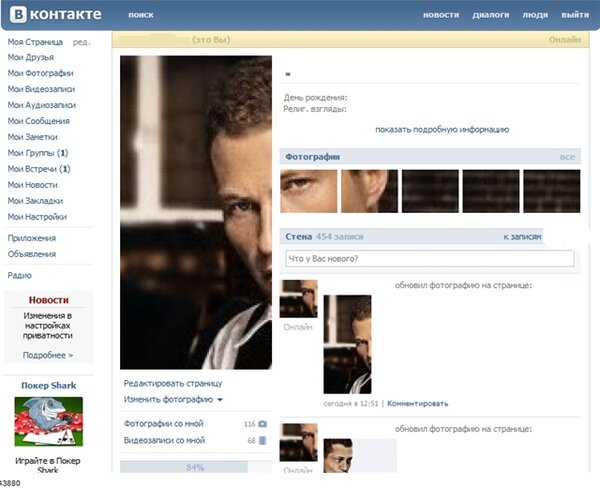Open диалоги in the top navigation

click(x=491, y=15)
